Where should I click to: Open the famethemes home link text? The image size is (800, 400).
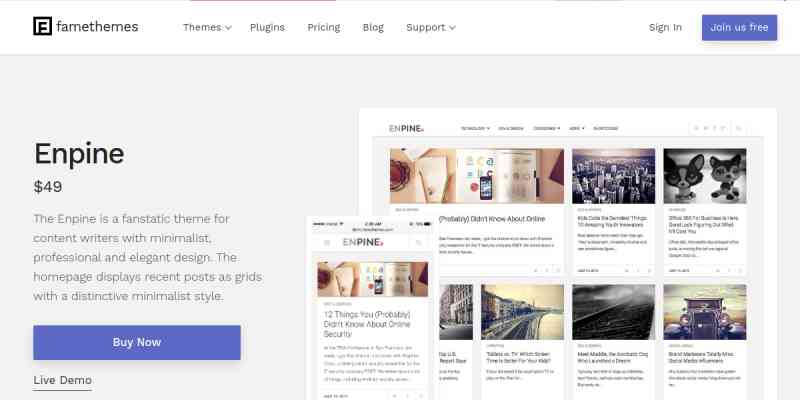coord(97,27)
